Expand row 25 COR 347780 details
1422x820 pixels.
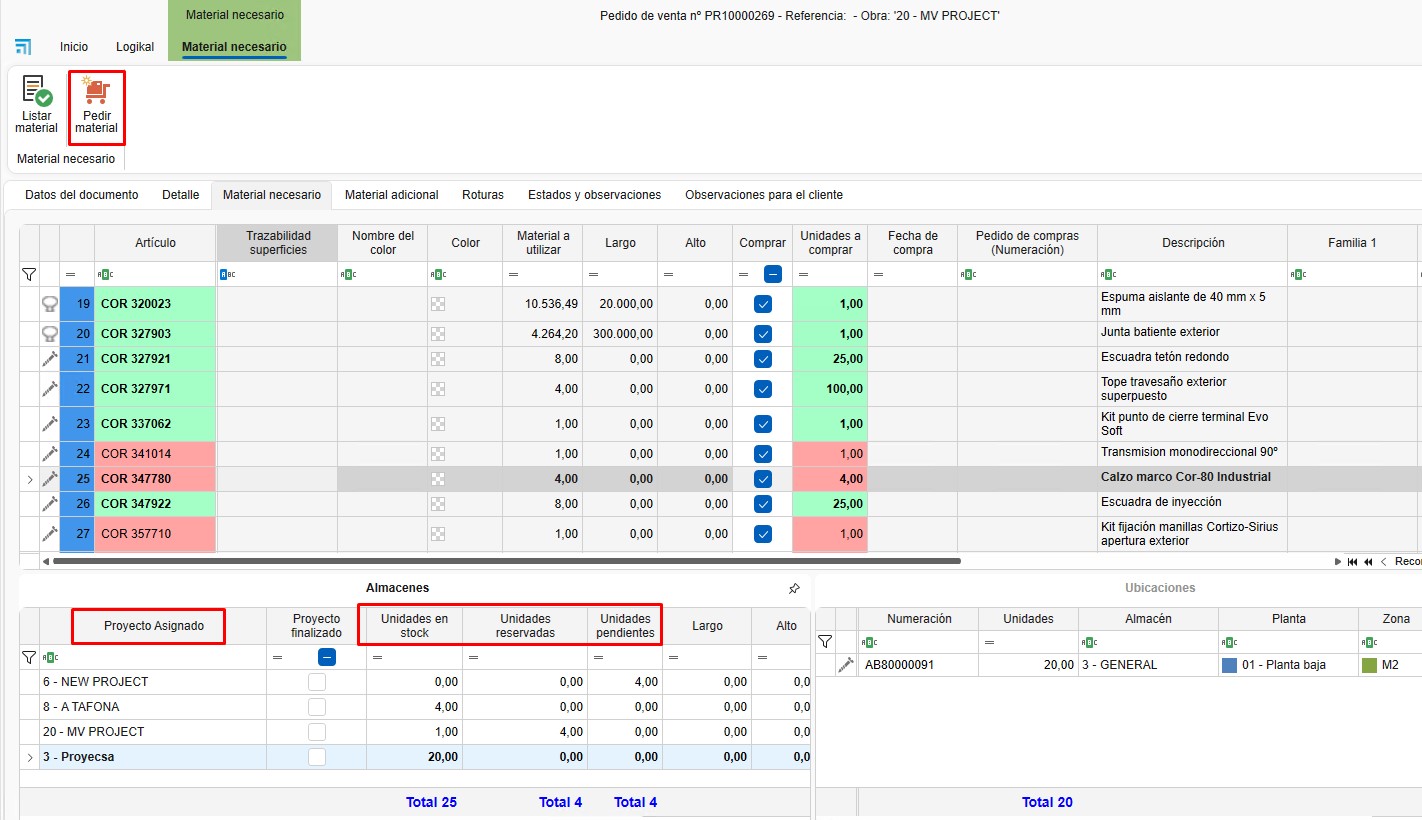(x=29, y=479)
